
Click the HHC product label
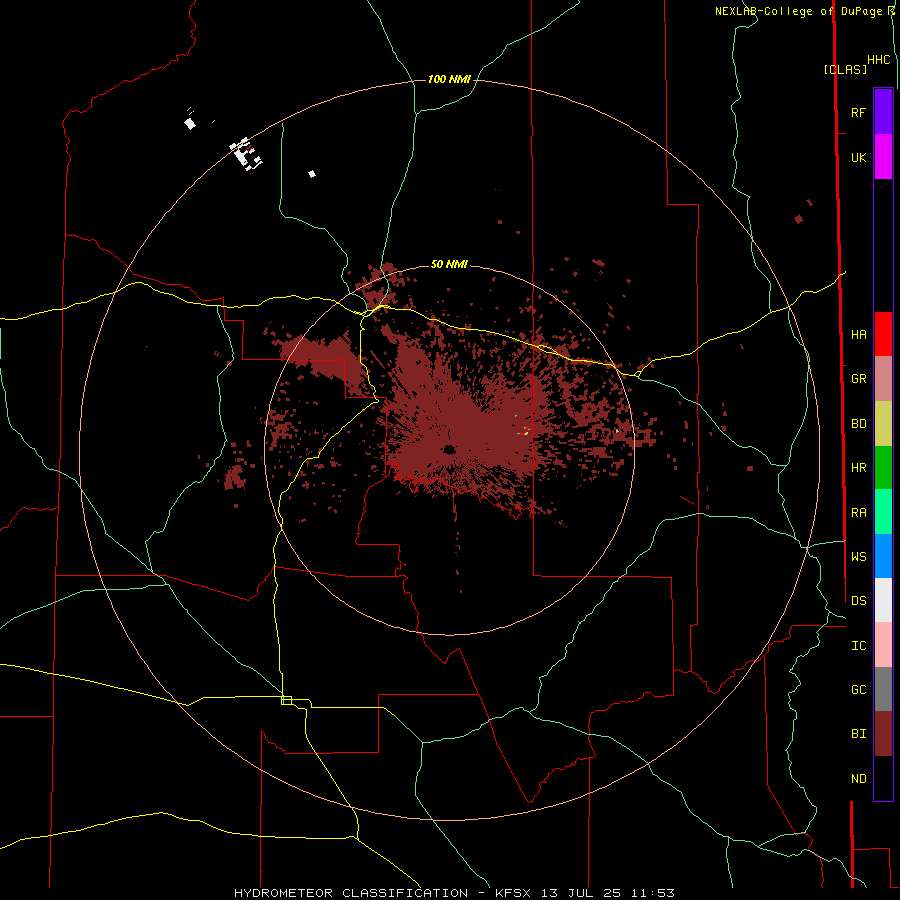878,60
